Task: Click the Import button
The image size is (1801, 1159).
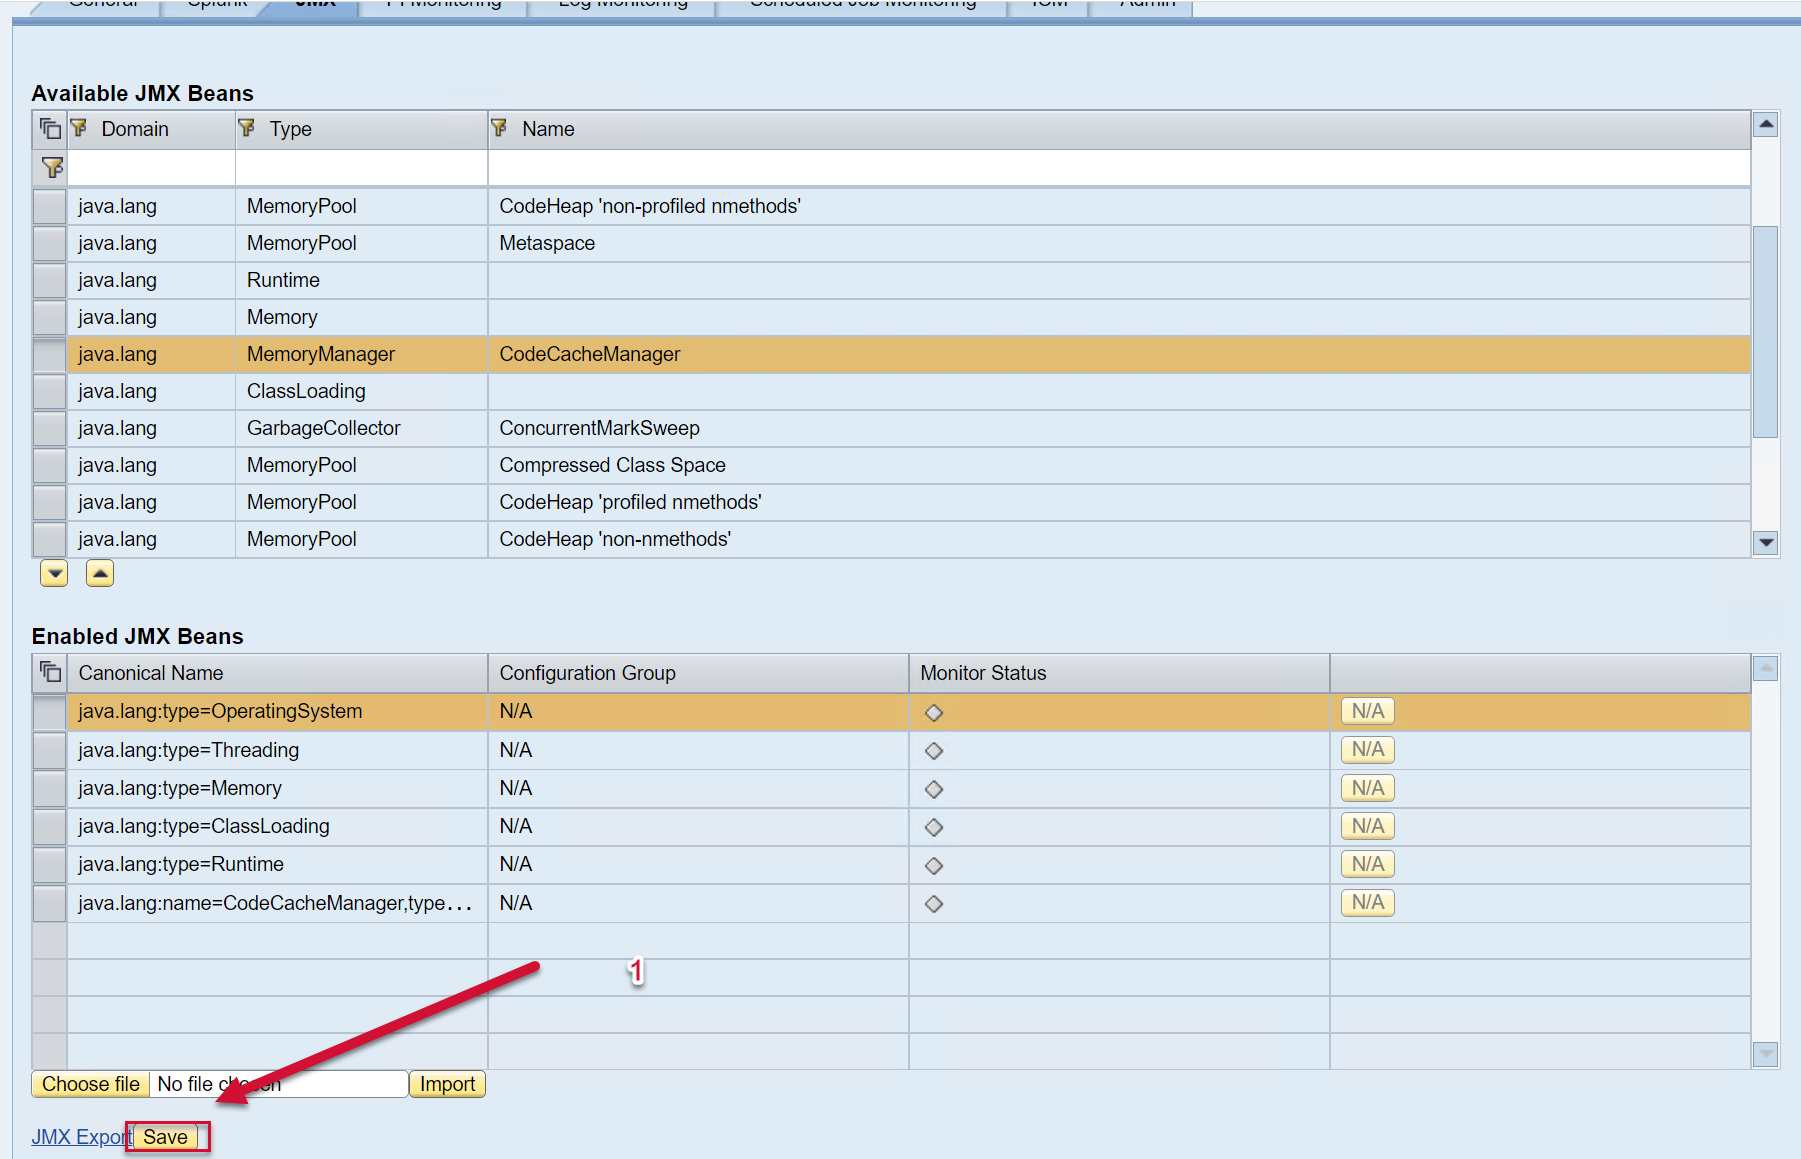Action: (447, 1084)
